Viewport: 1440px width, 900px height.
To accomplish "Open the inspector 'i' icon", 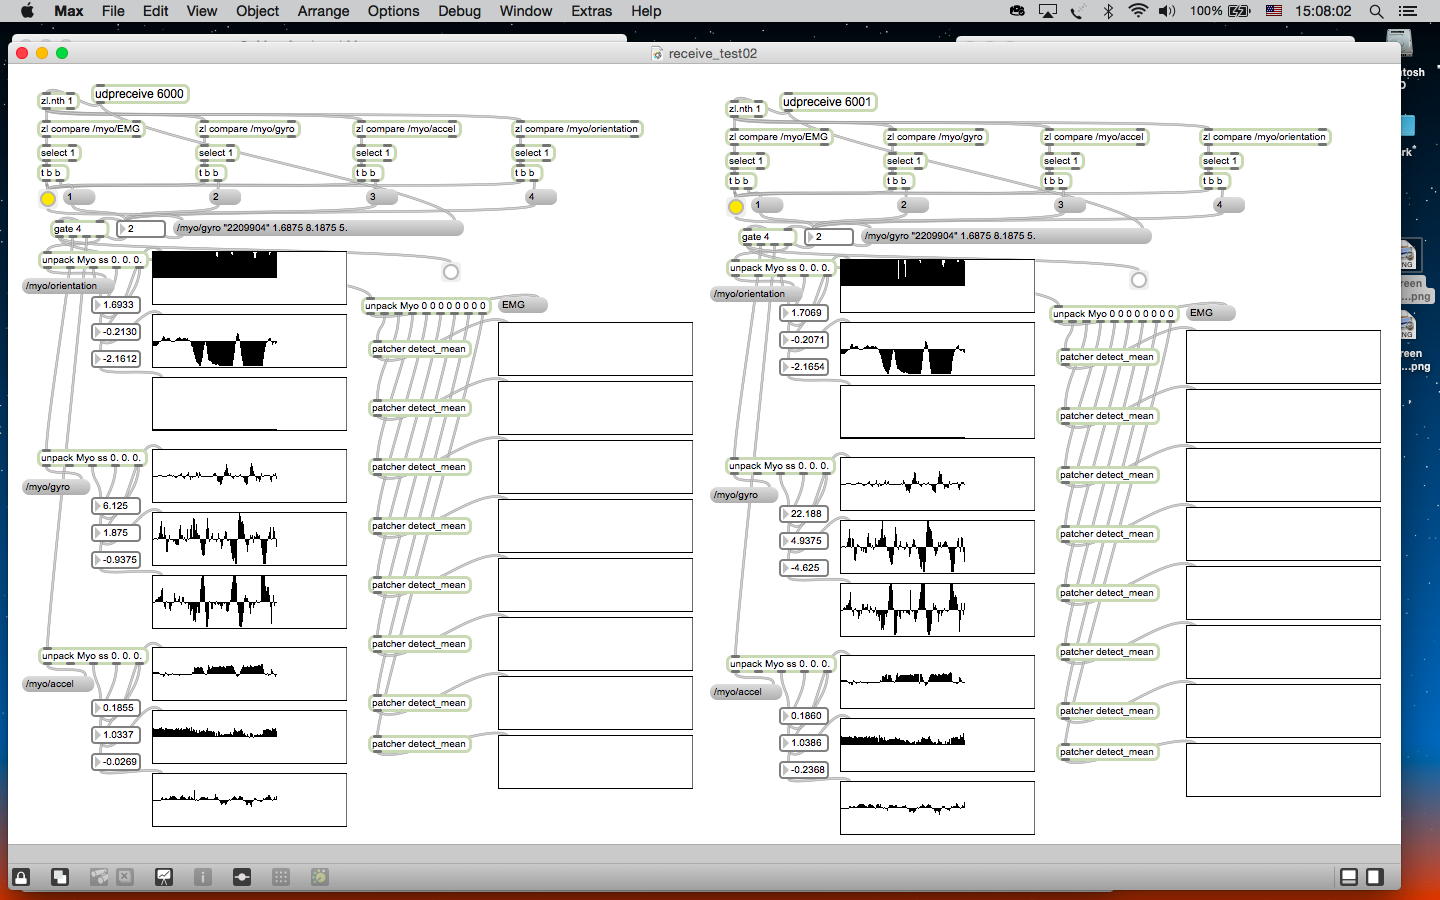I will pos(203,877).
